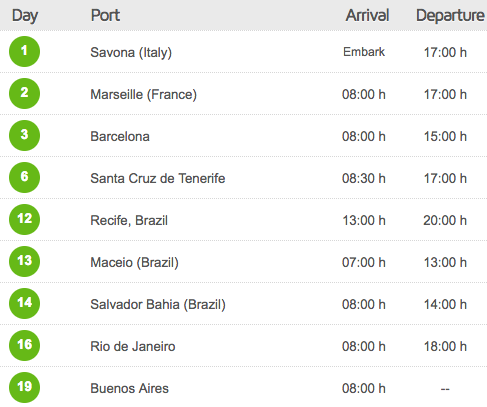Screen dimensions: 487x407
Task: Open the Marseille (France) port entry
Action: pyautogui.click(x=144, y=94)
